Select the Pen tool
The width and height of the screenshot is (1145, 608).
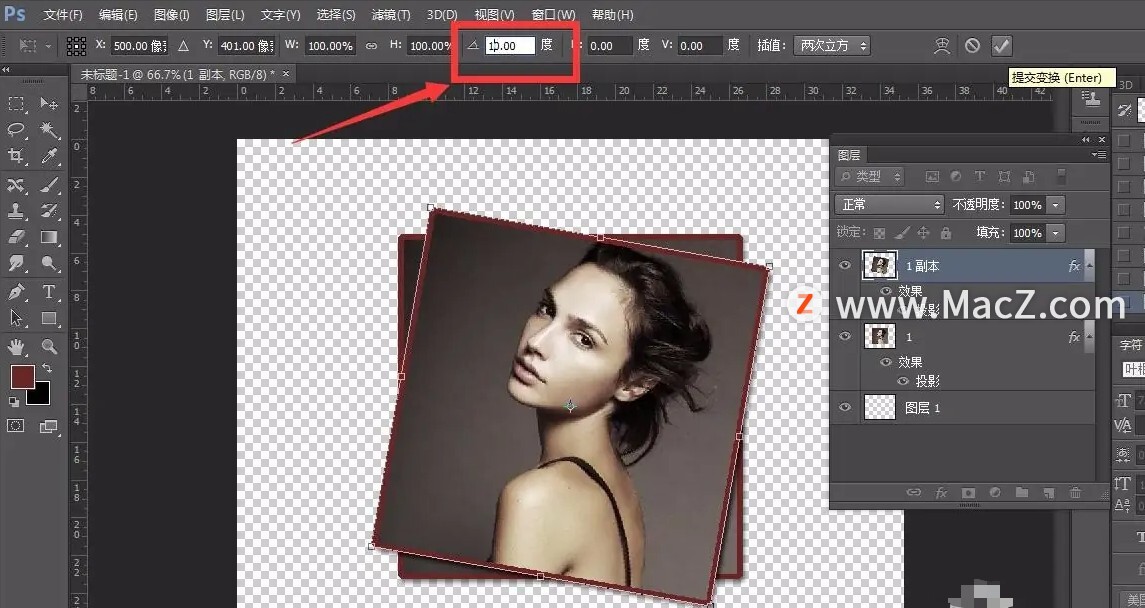tap(17, 292)
